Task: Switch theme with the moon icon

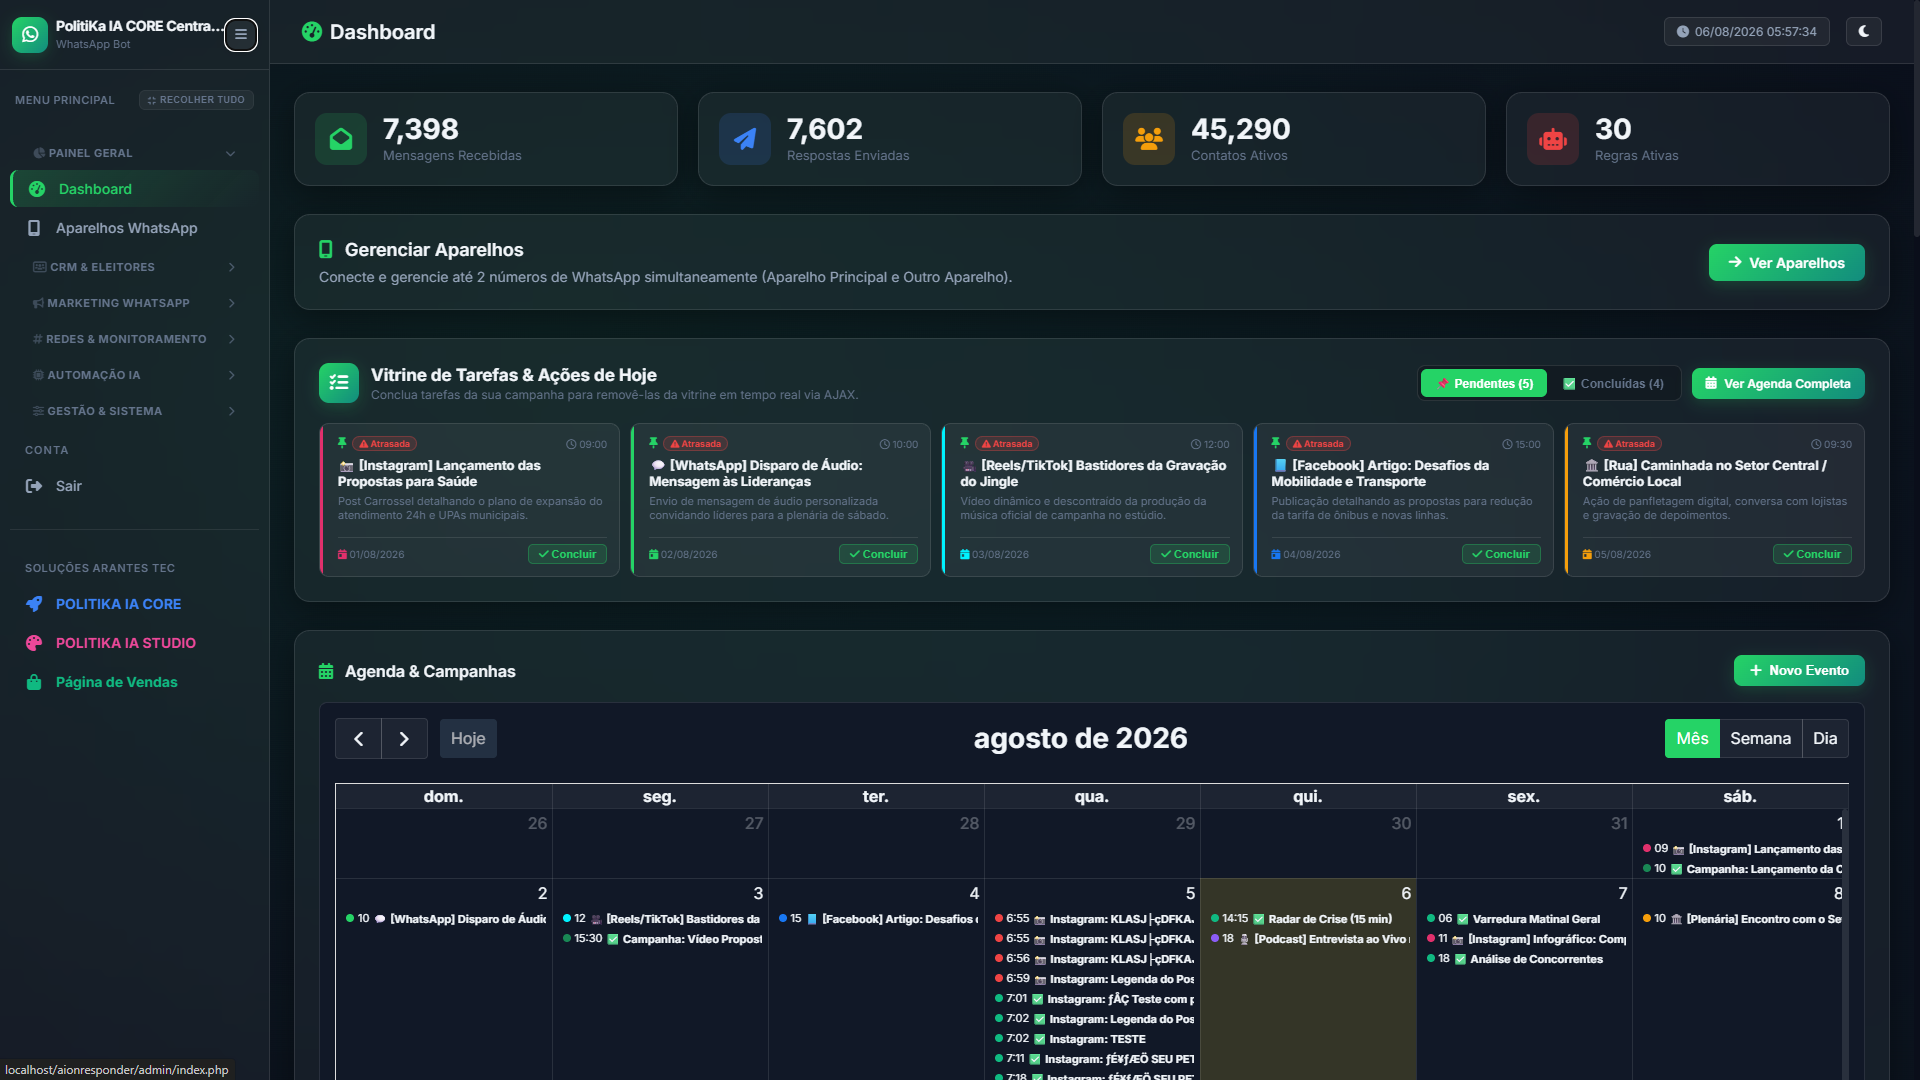Action: click(x=1863, y=32)
